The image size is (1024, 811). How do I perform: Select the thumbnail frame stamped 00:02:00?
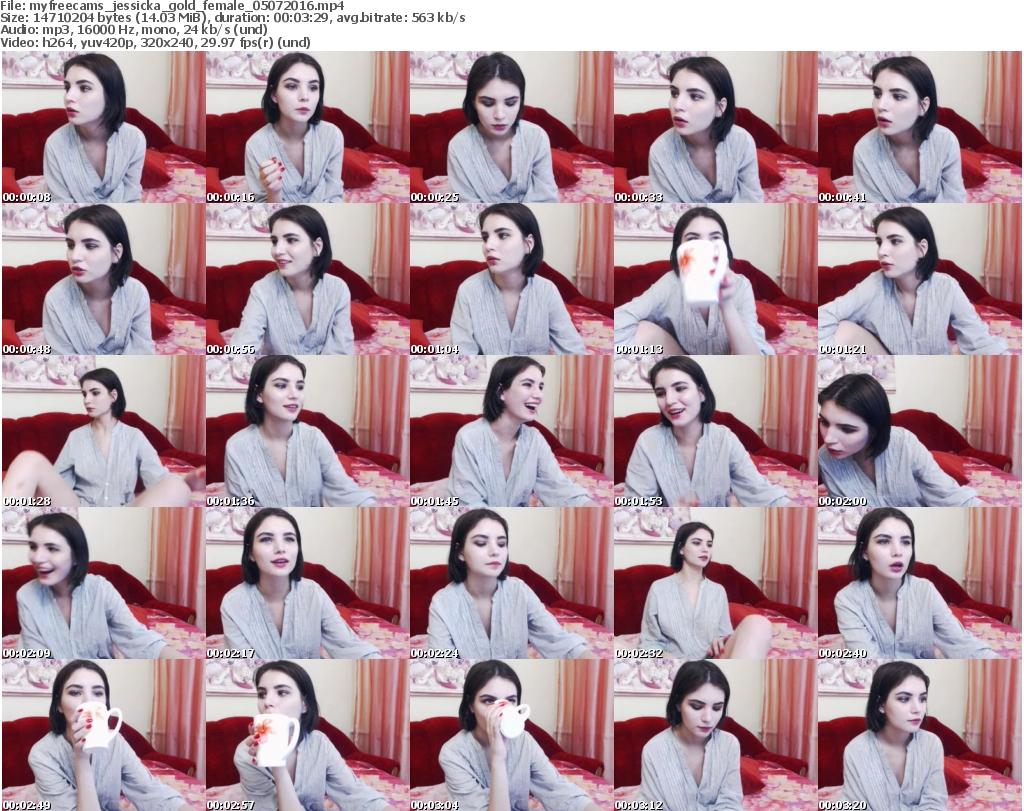(x=920, y=431)
